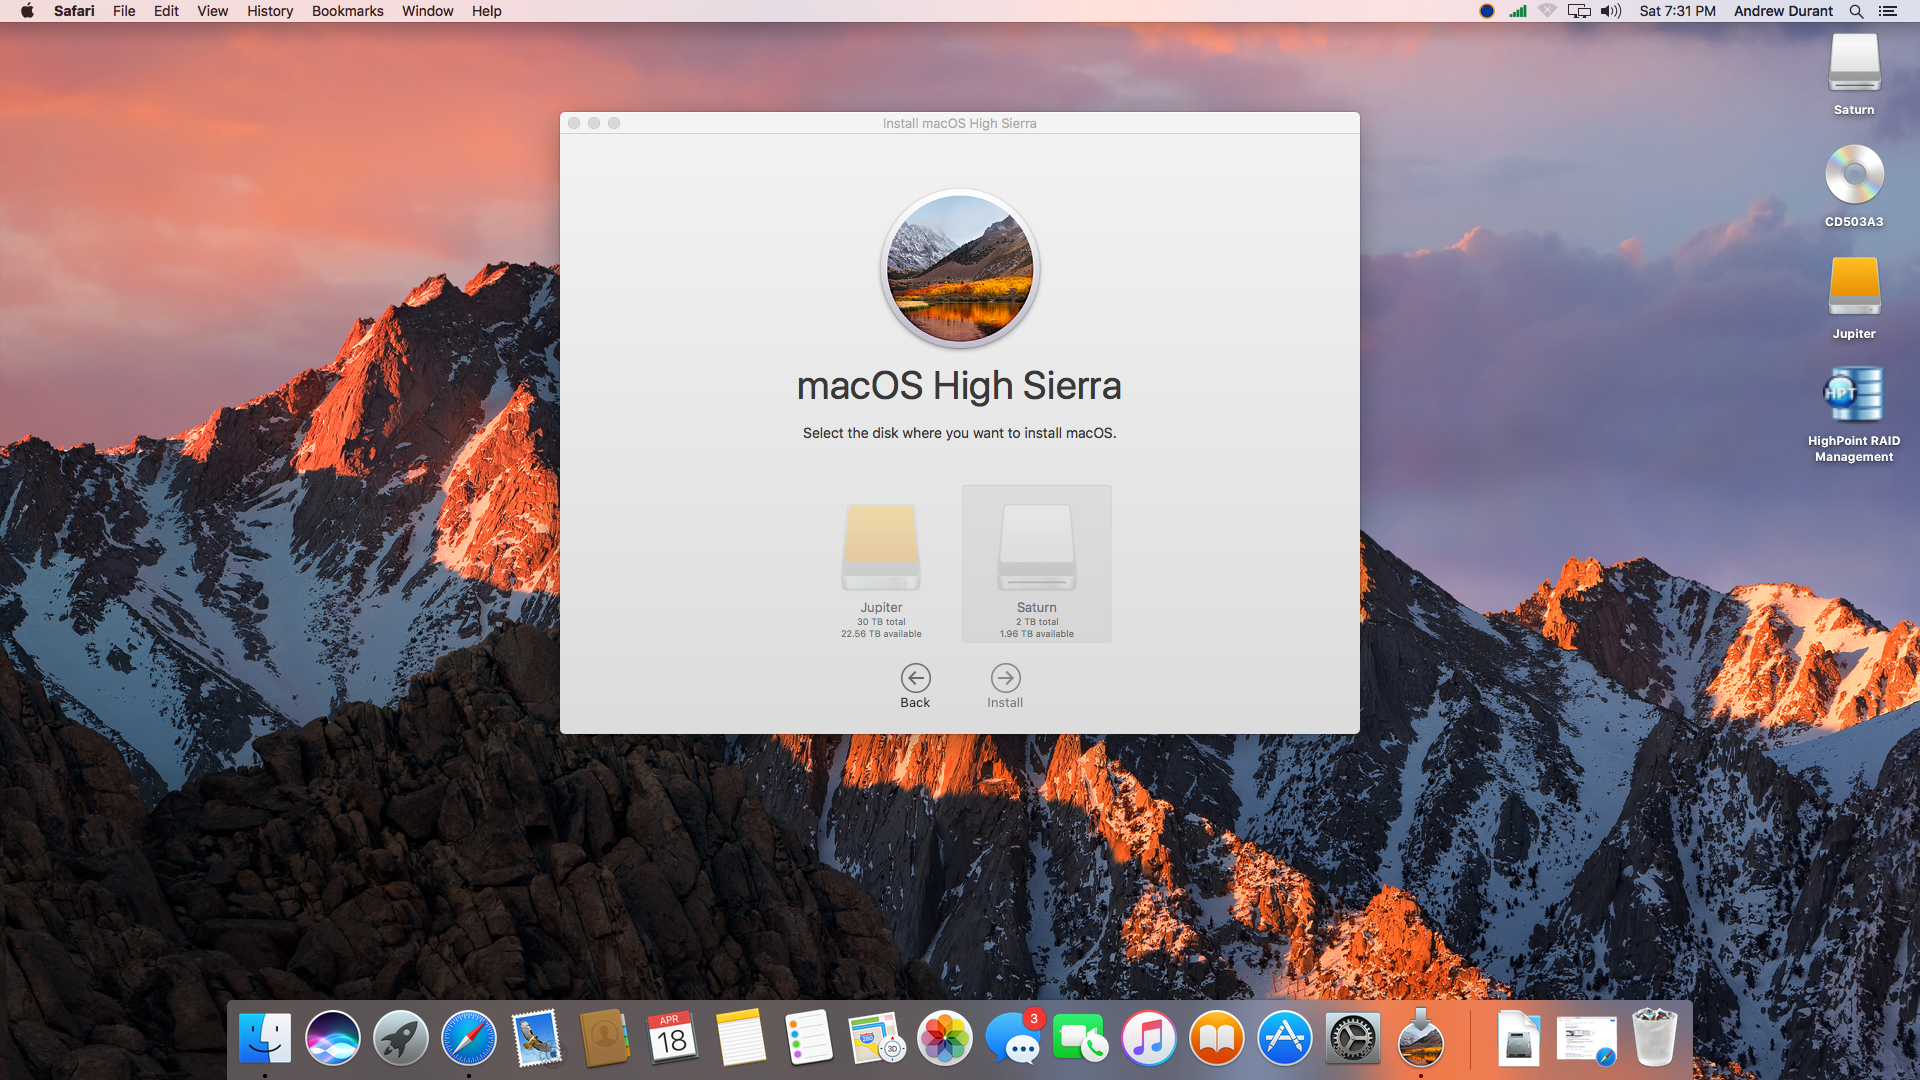Click the Sat 7:31 PM clock
This screenshot has height=1080, width=1920.
[1677, 11]
